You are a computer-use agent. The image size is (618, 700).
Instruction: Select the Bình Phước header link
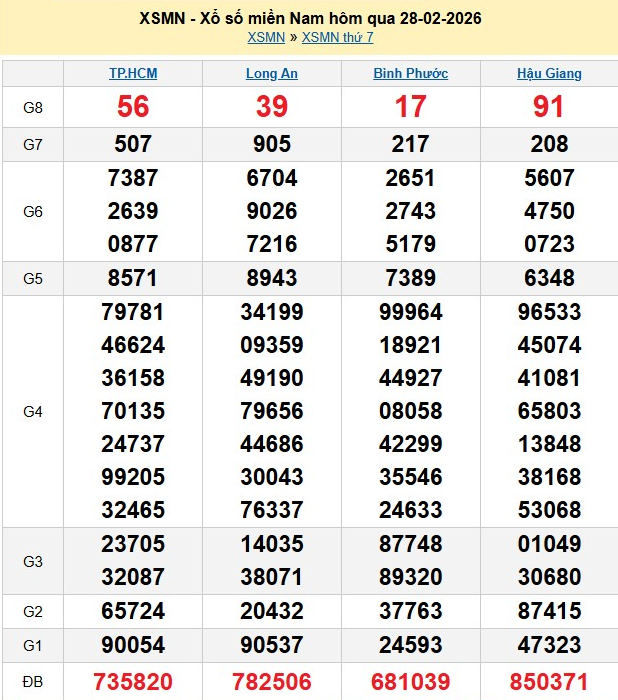point(410,74)
